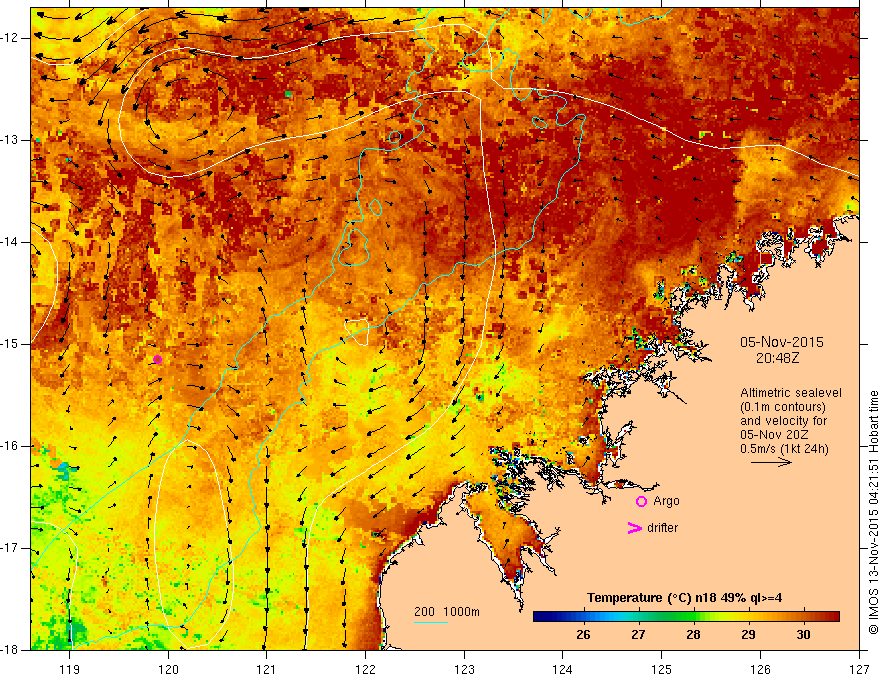This screenshot has width=880, height=680.
Task: Click the longitude axis label 124
Action: coord(563,669)
